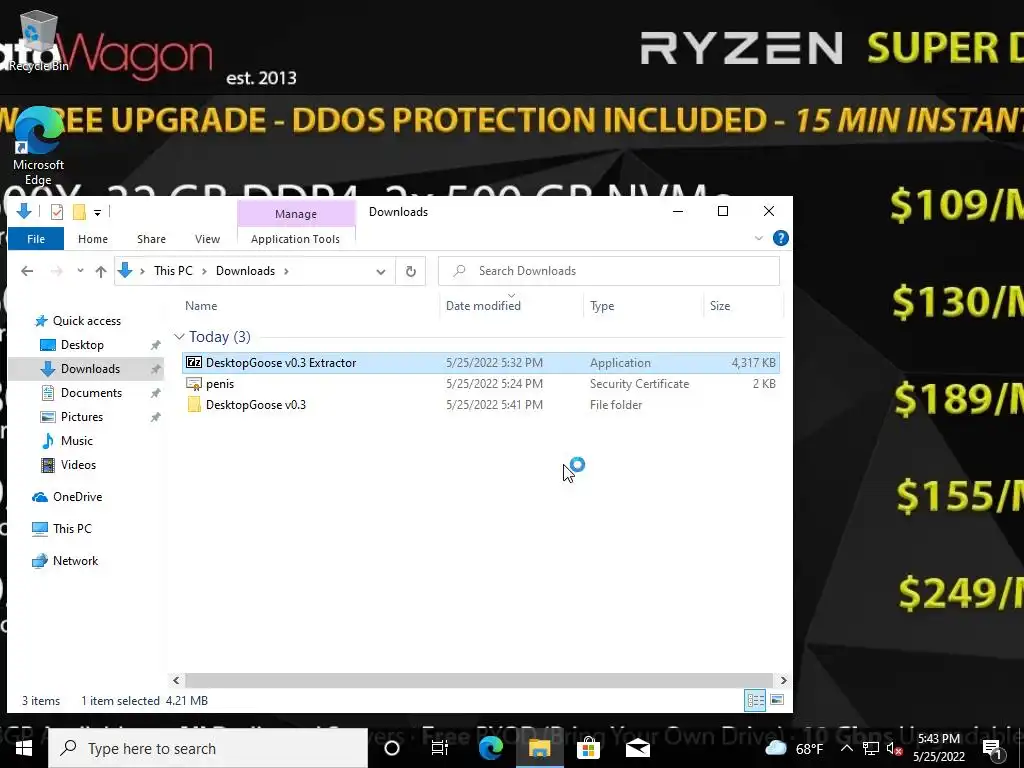Select the penis security certificate file

[481, 383]
